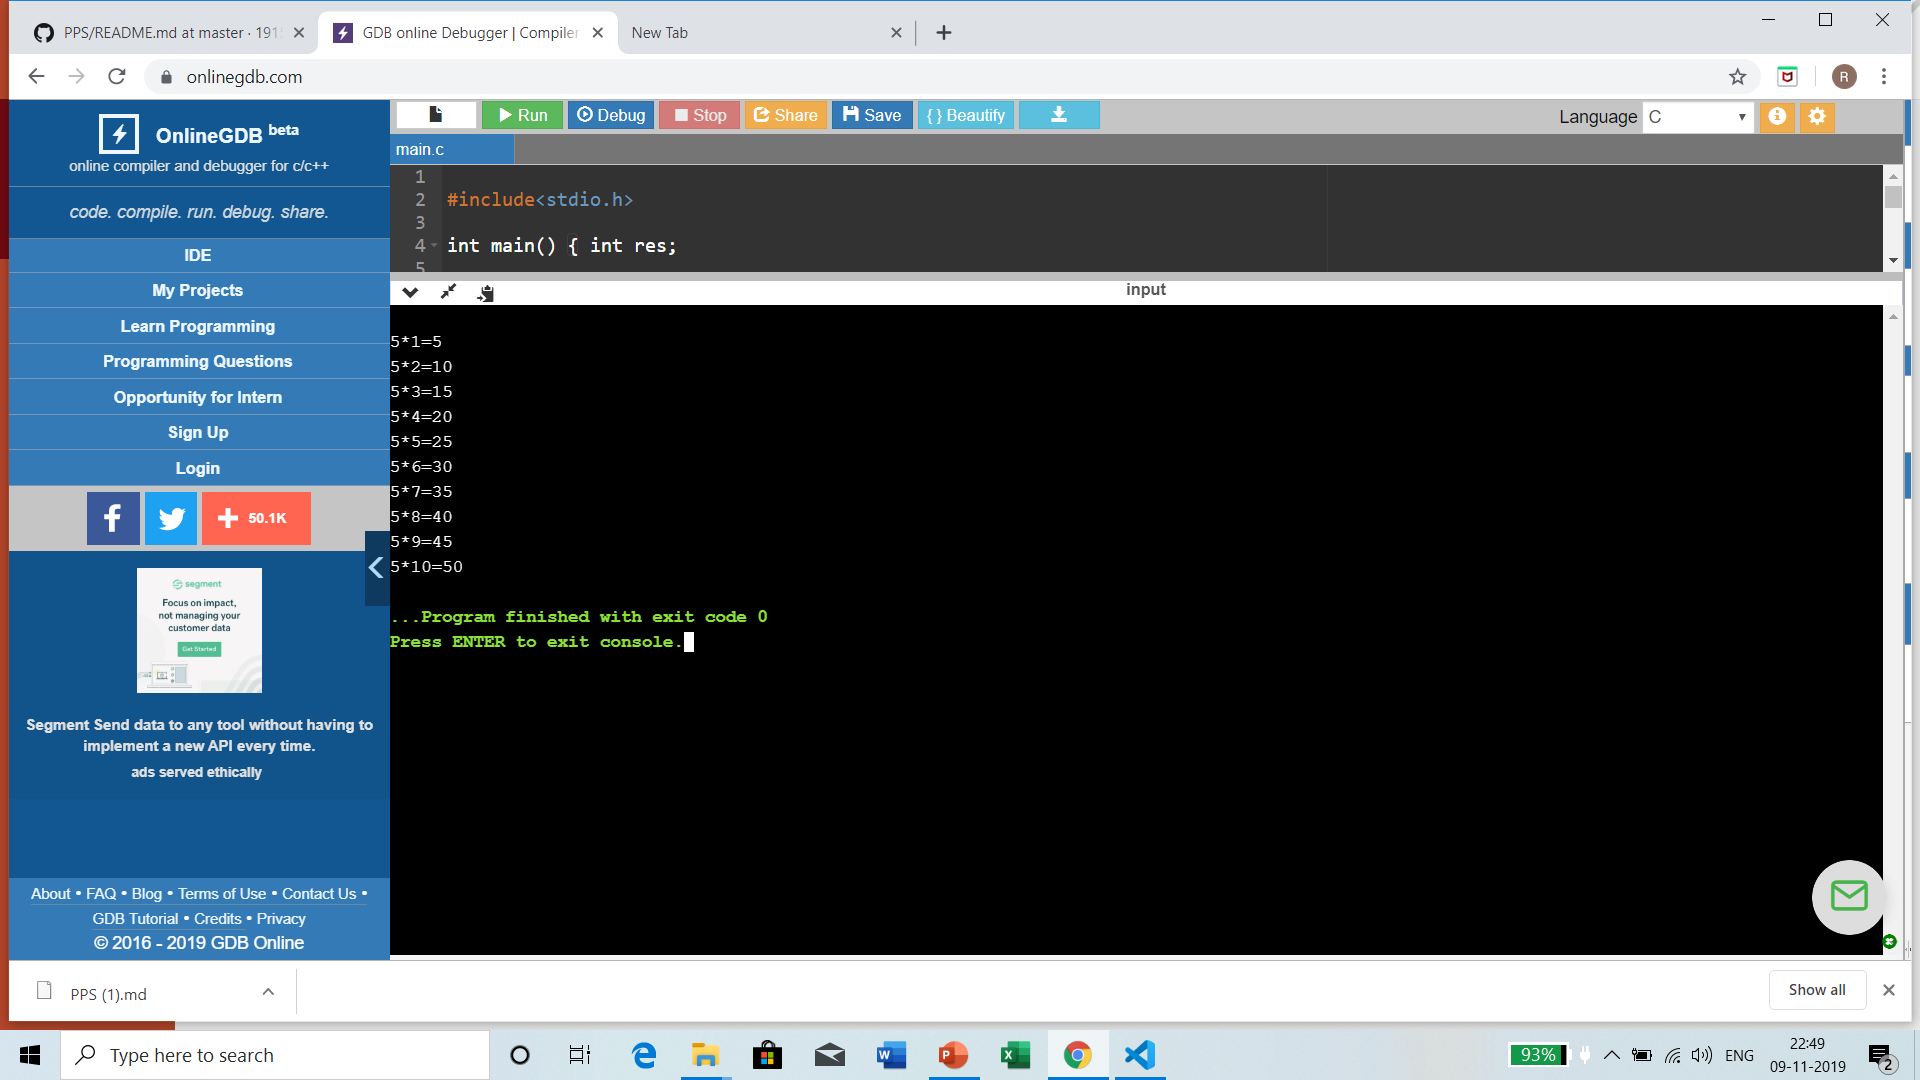Click the New File icon in toolbar
1920x1080 pixels.
(436, 115)
